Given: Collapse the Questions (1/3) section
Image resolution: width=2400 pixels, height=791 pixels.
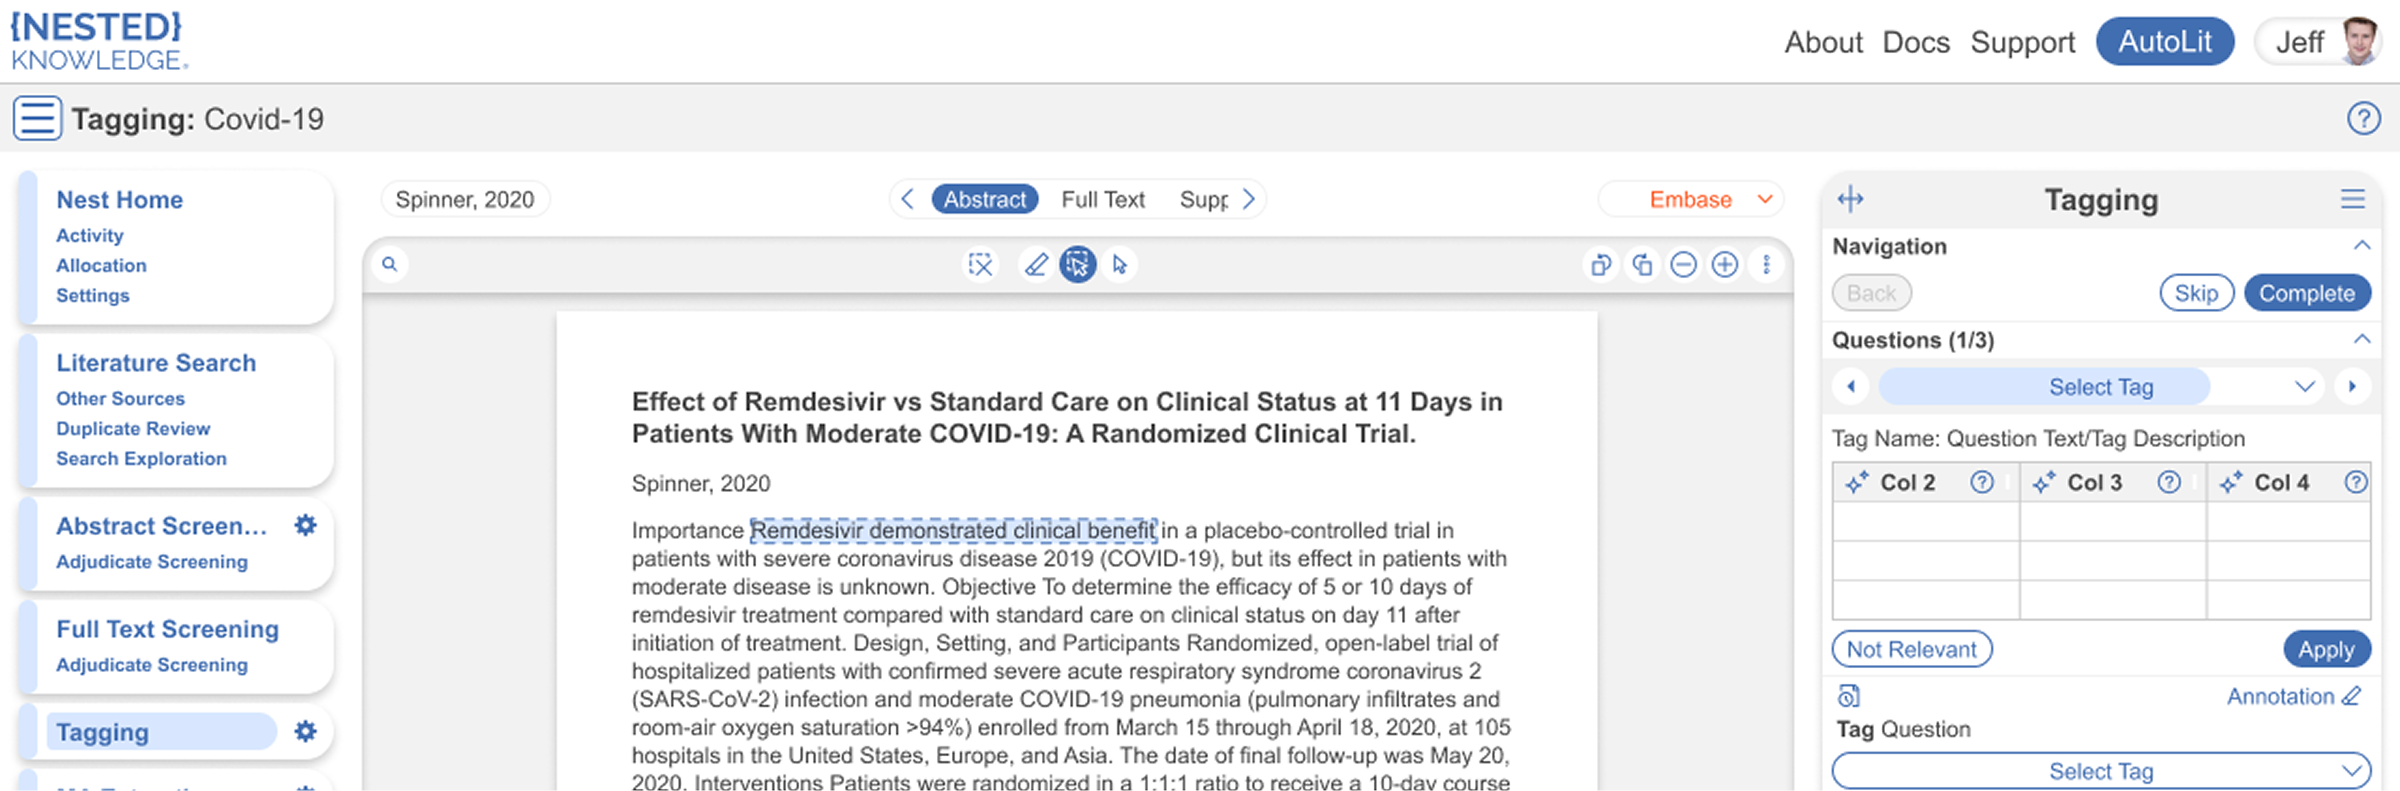Looking at the screenshot, I should pos(2362,339).
